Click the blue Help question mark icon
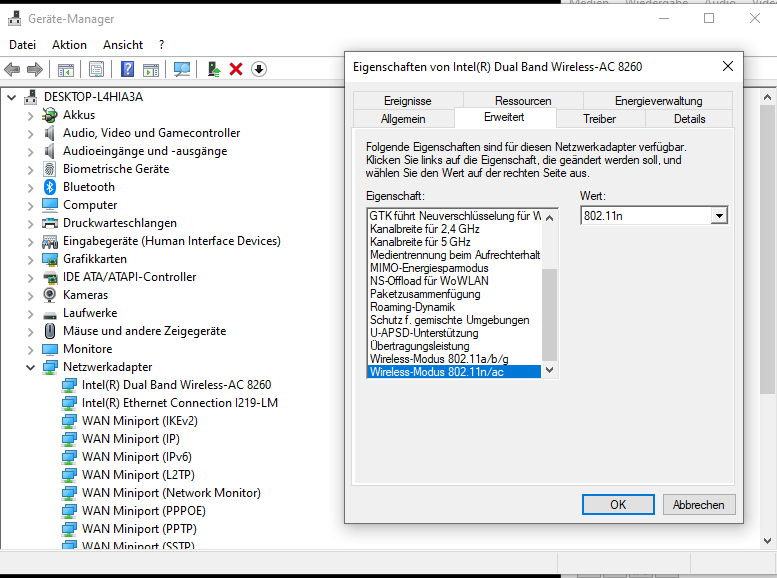The image size is (777, 578). tap(127, 69)
